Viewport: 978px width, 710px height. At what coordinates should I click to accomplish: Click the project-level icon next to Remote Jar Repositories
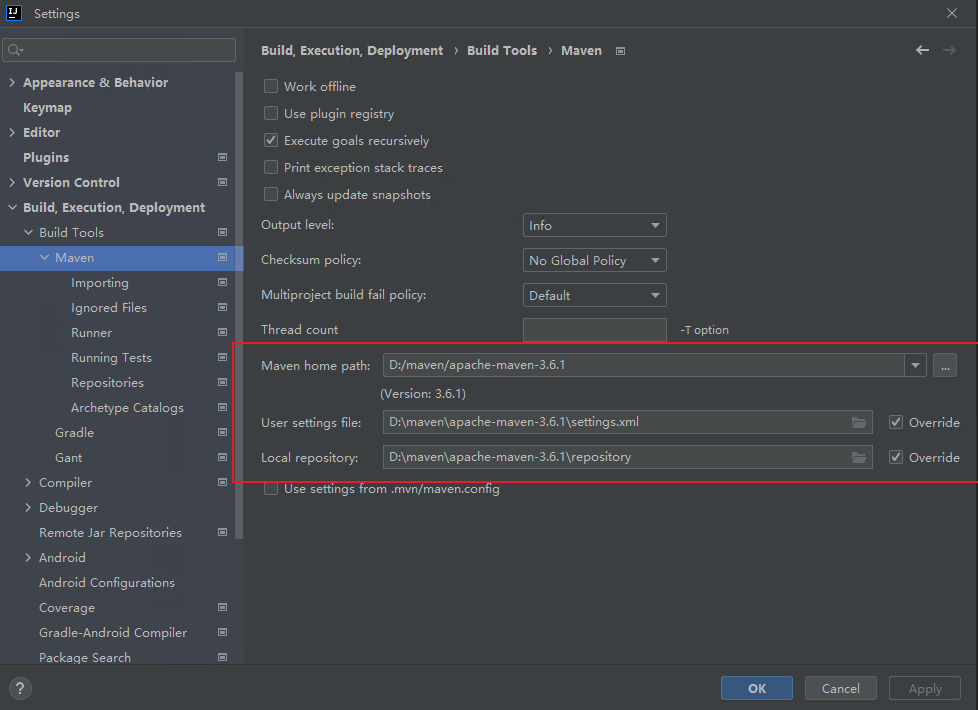(x=222, y=532)
